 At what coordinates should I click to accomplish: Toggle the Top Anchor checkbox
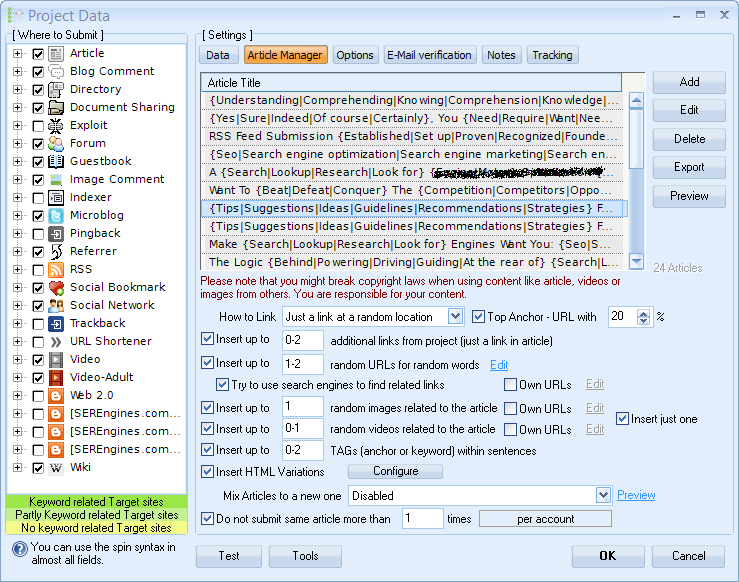point(479,317)
